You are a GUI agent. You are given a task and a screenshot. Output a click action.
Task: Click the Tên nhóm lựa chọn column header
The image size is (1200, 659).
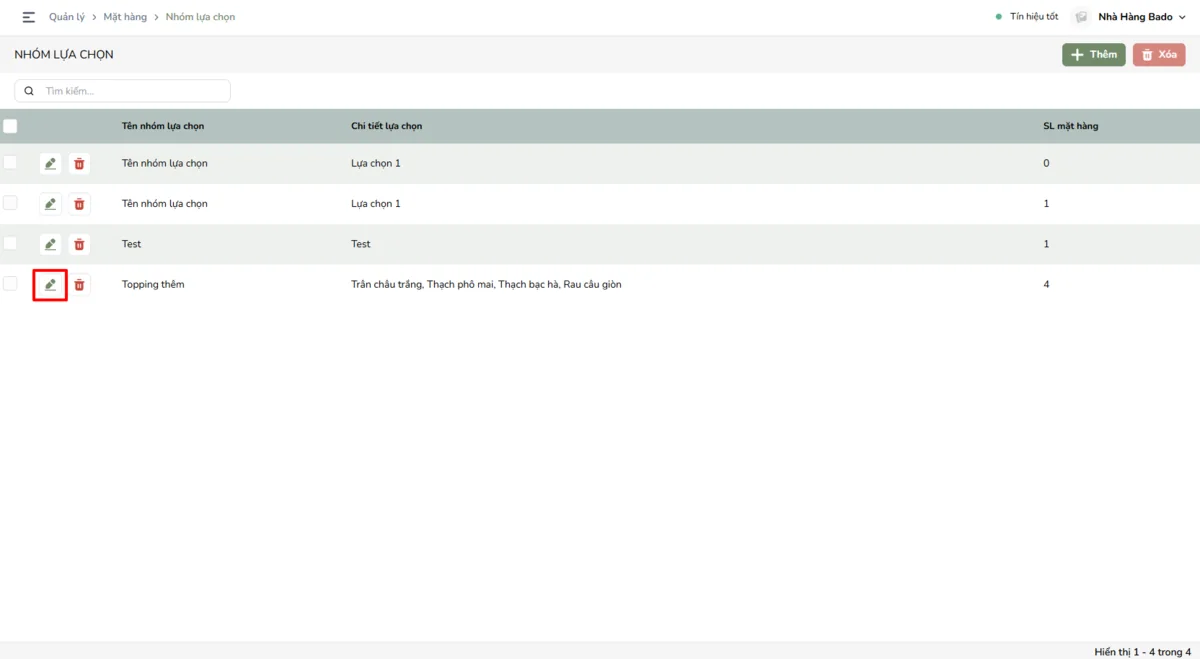(x=163, y=126)
